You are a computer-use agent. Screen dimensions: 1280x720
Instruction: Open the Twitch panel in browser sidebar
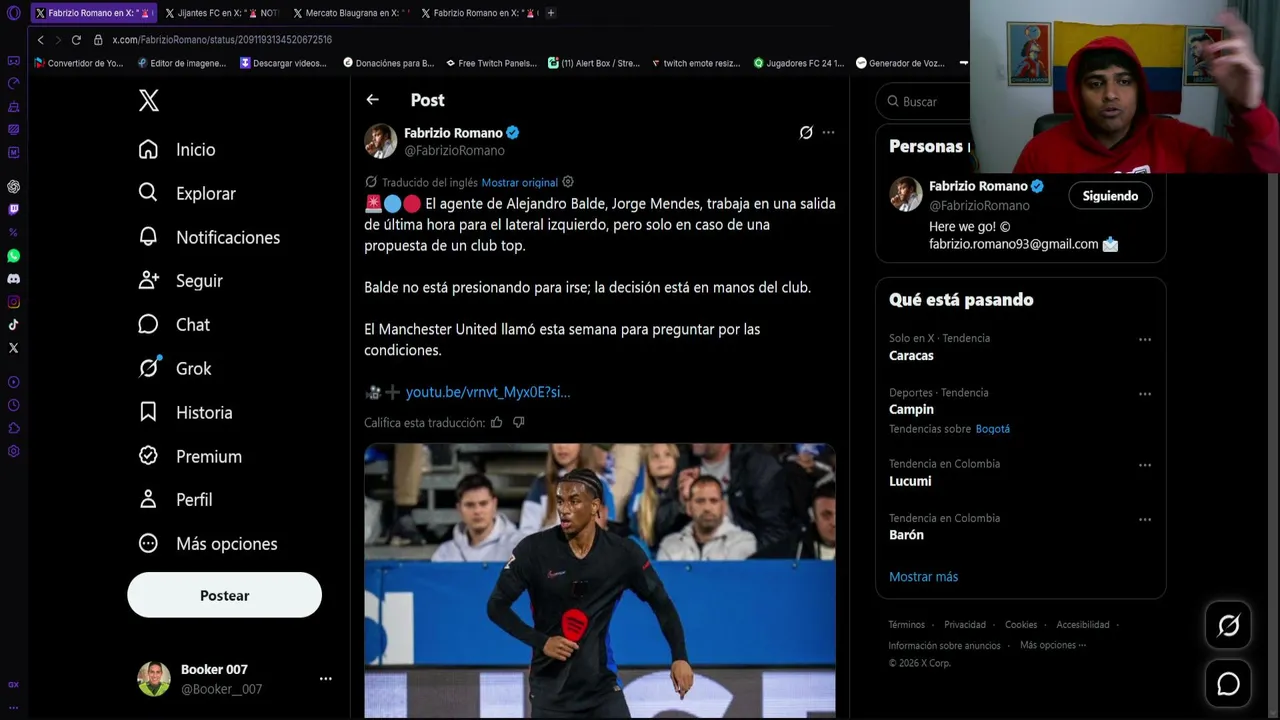tap(13, 209)
